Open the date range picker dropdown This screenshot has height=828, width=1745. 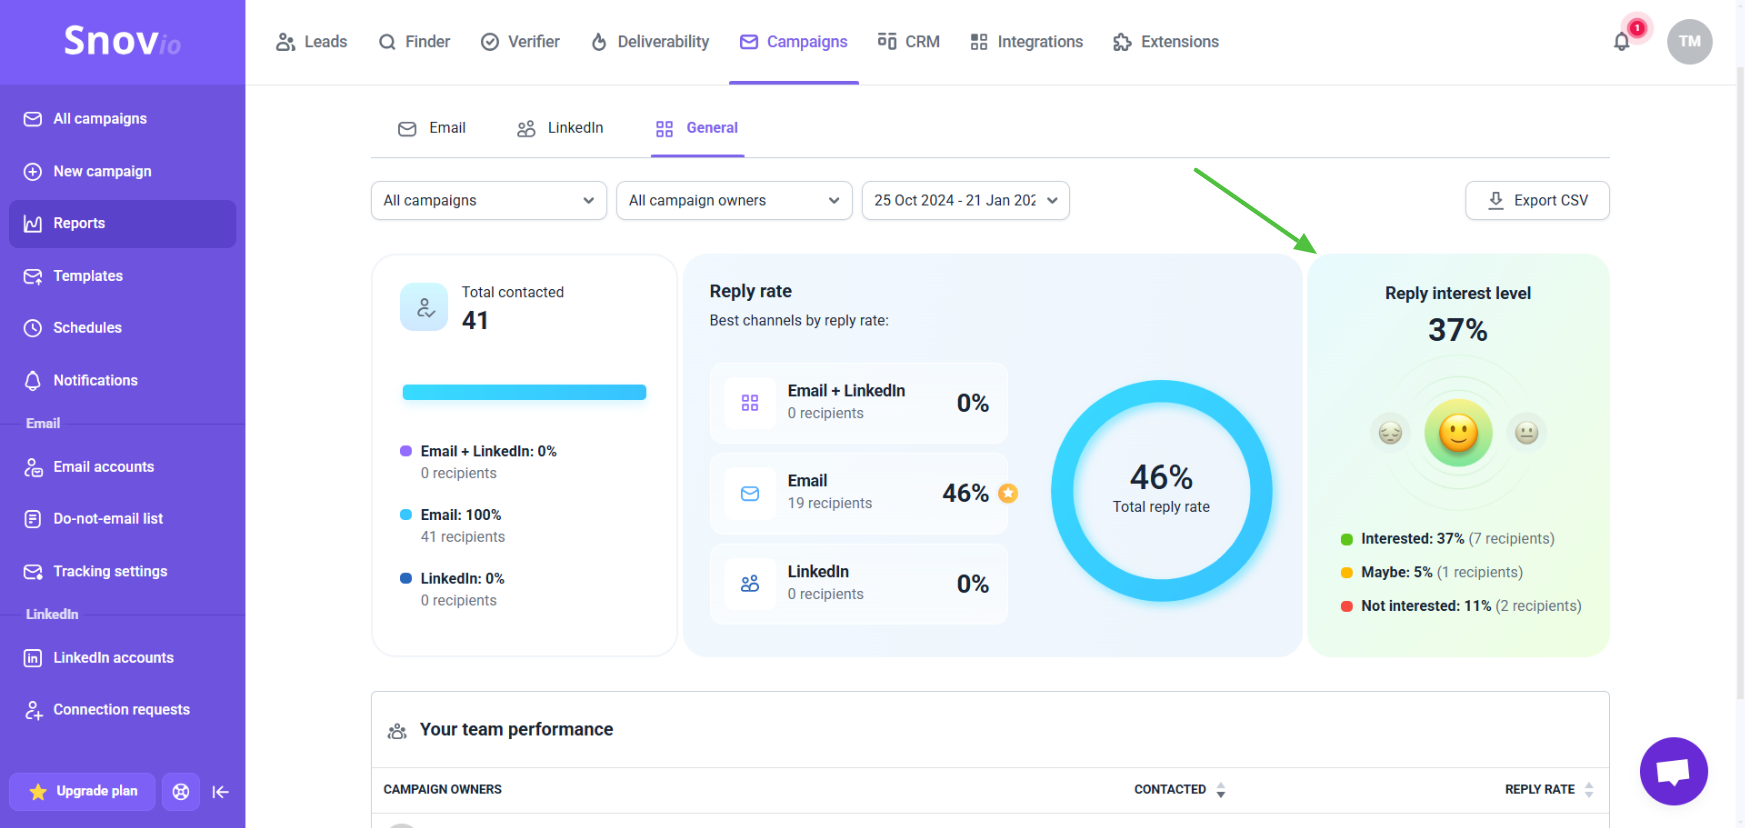[966, 200]
